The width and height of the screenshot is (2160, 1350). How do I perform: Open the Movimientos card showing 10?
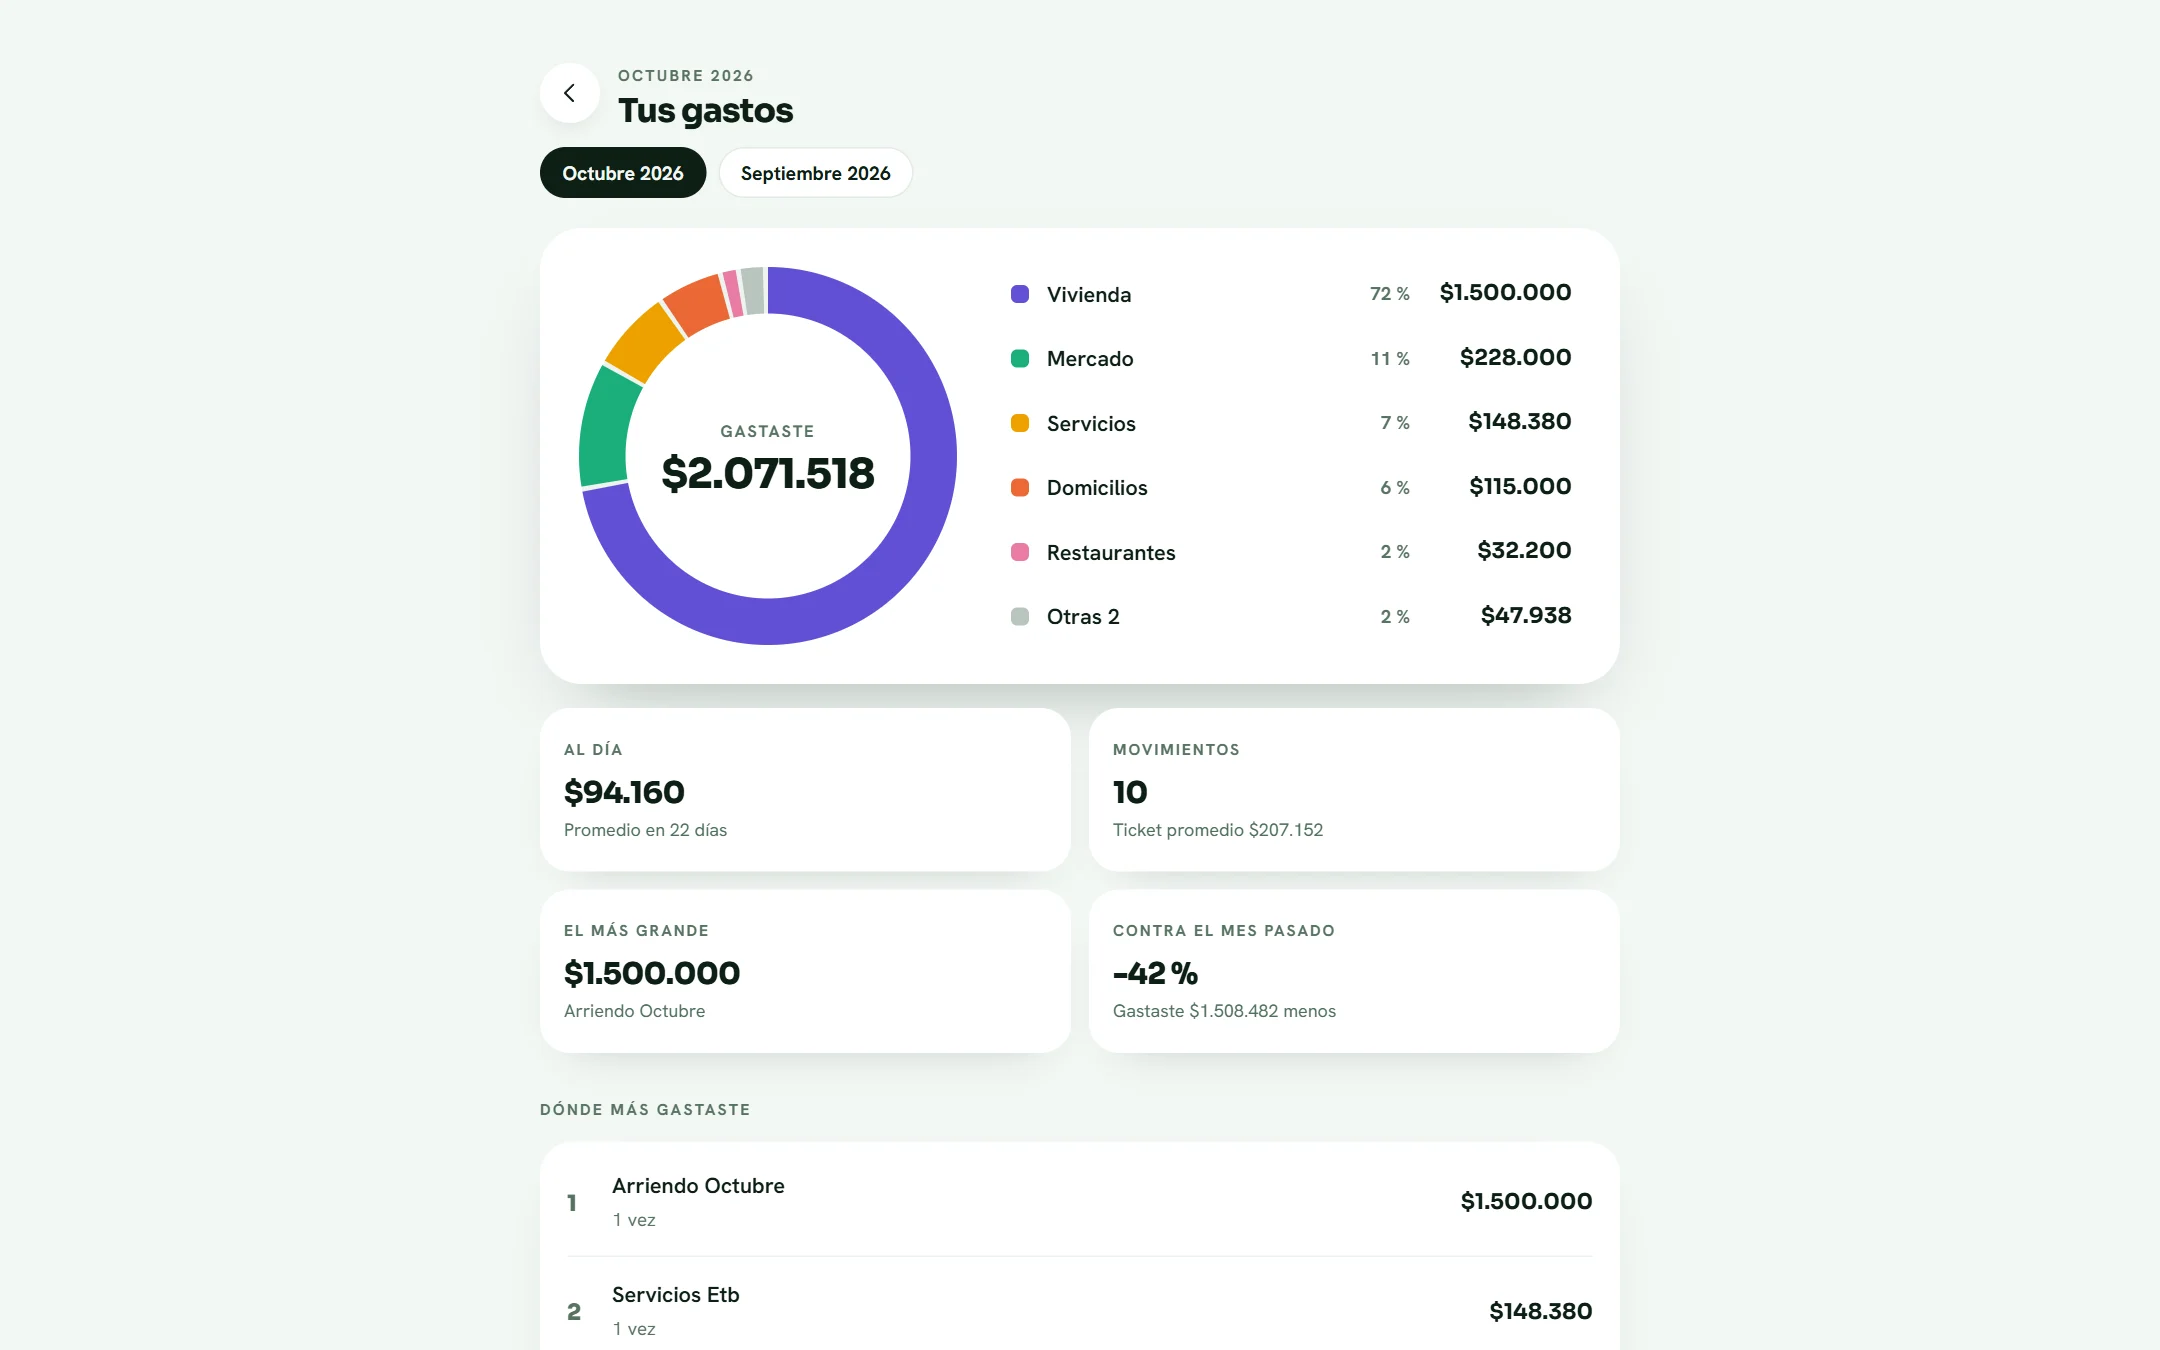(1354, 789)
